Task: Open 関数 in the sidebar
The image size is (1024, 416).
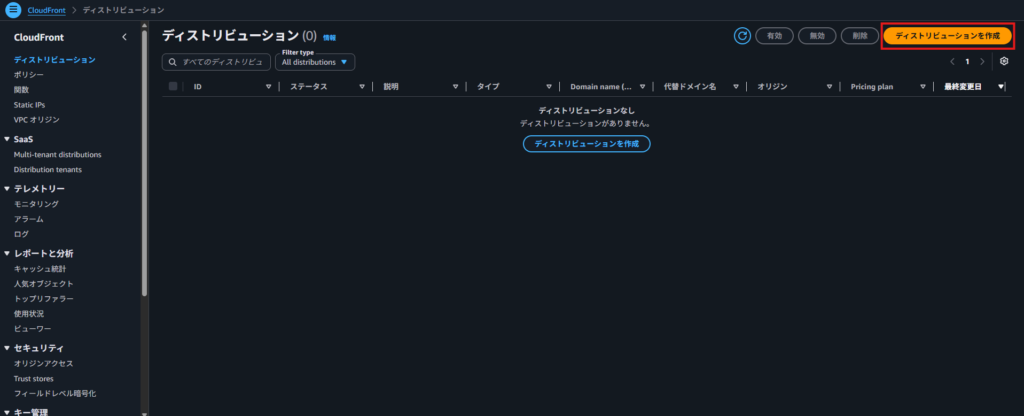Action: pyautogui.click(x=21, y=89)
